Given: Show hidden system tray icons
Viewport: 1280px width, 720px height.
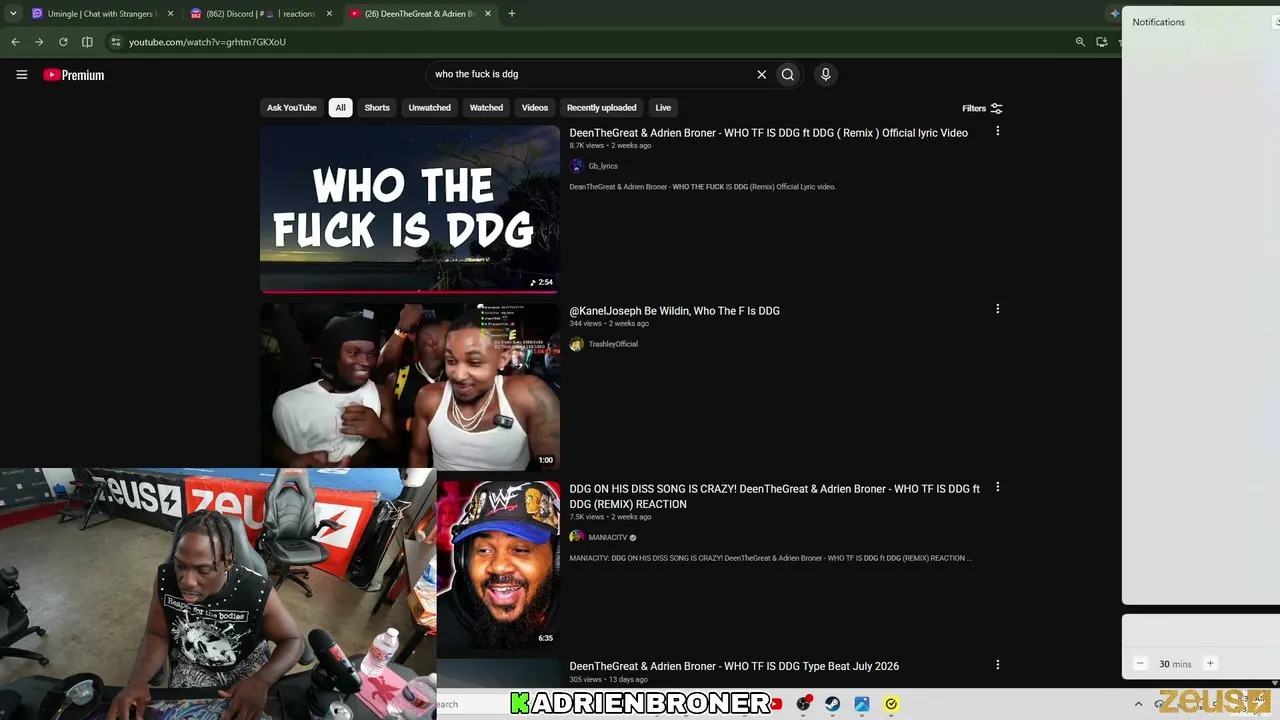Looking at the screenshot, I should coord(1138,704).
